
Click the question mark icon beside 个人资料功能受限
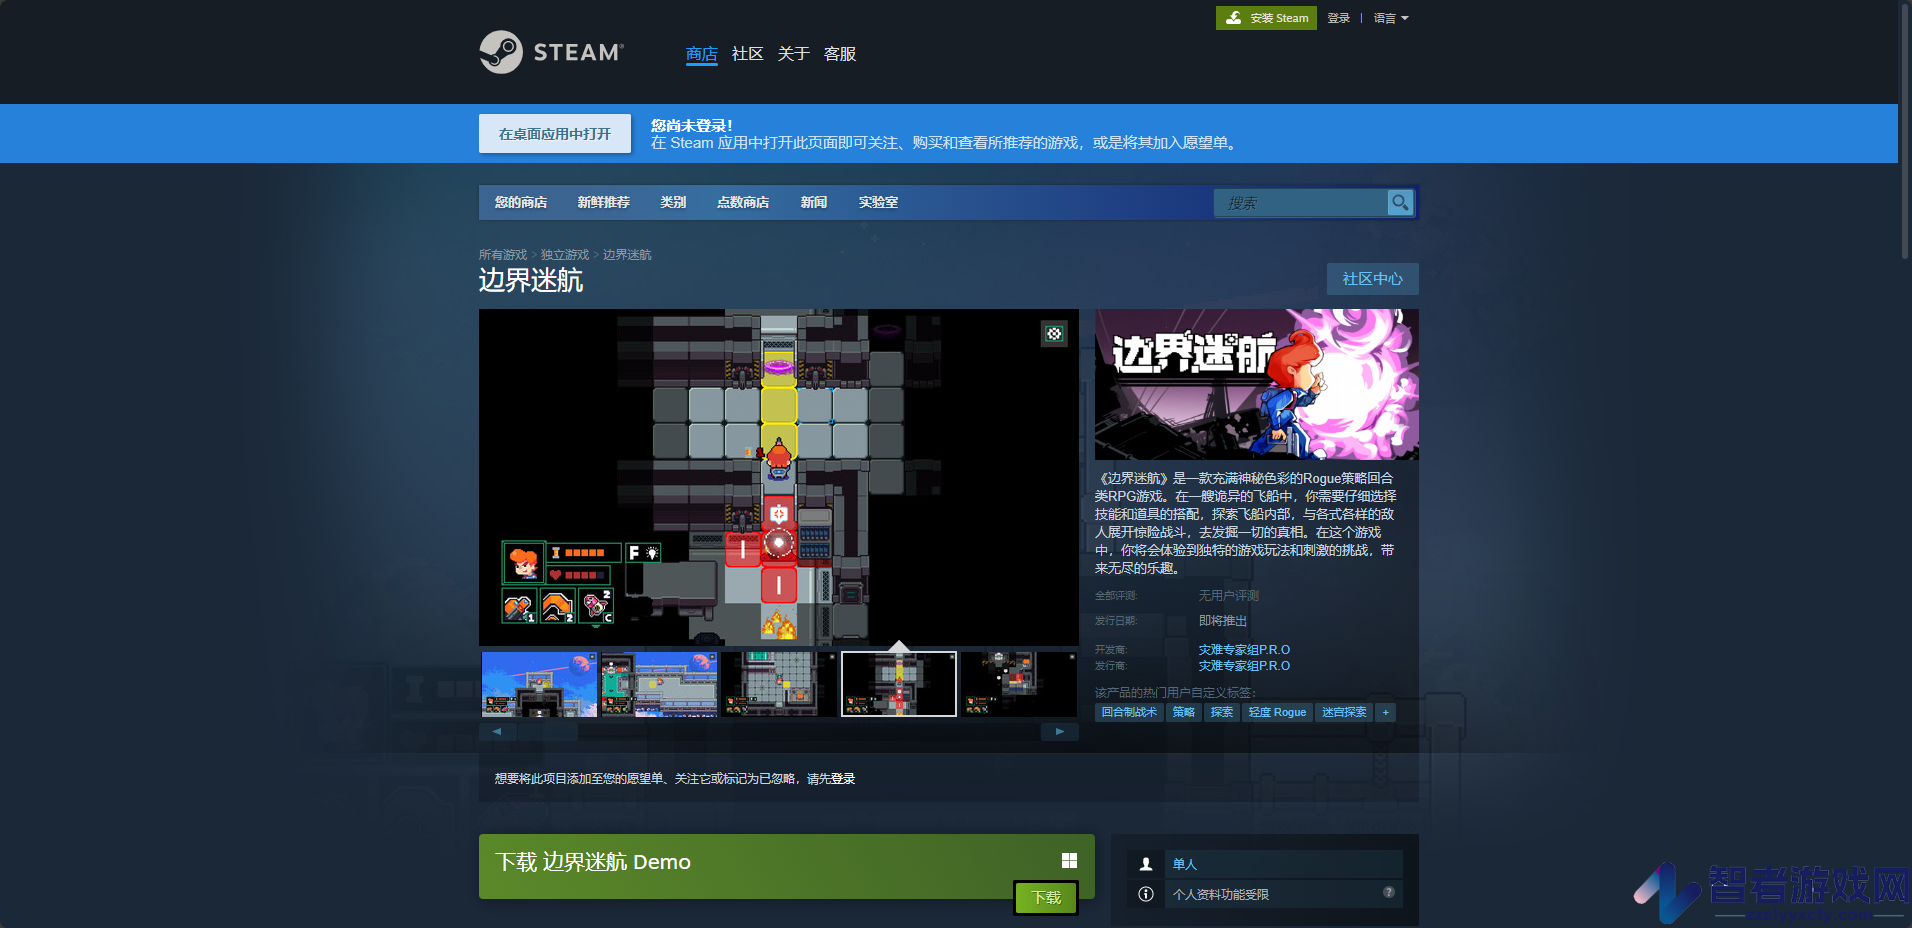coord(1389,892)
